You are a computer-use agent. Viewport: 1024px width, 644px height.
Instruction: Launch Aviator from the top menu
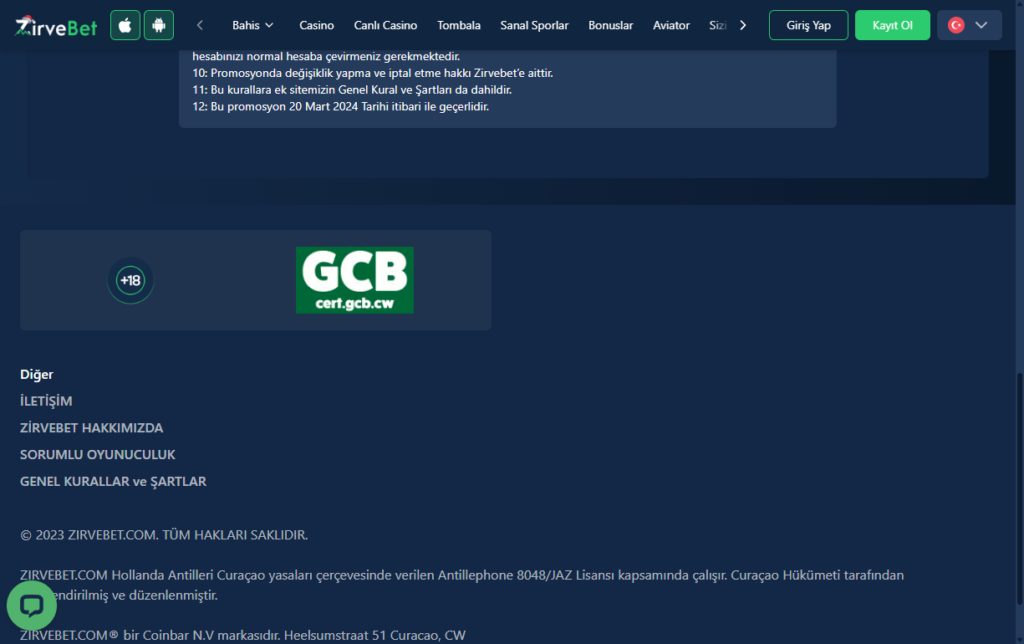coord(671,25)
